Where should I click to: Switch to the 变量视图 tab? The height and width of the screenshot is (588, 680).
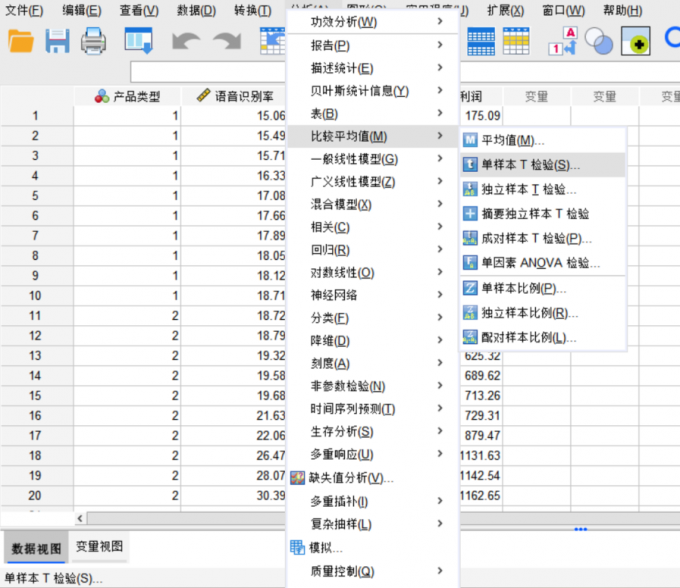point(100,547)
